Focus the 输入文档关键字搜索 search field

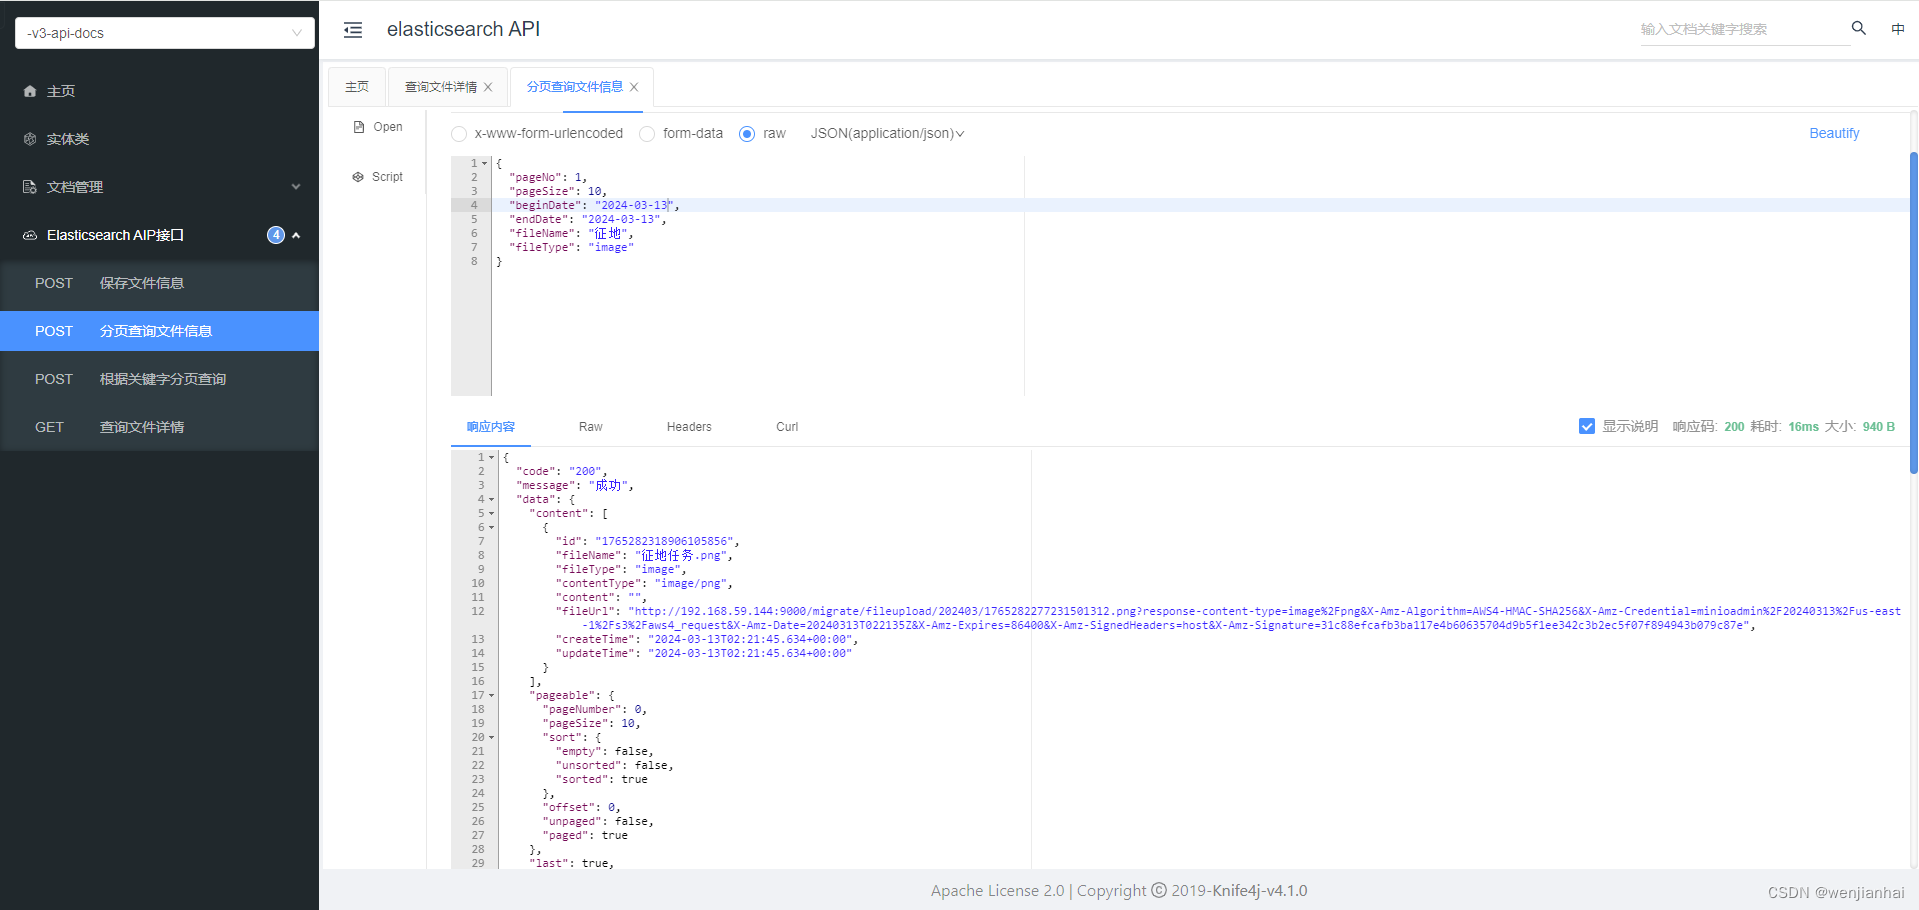coord(1744,29)
